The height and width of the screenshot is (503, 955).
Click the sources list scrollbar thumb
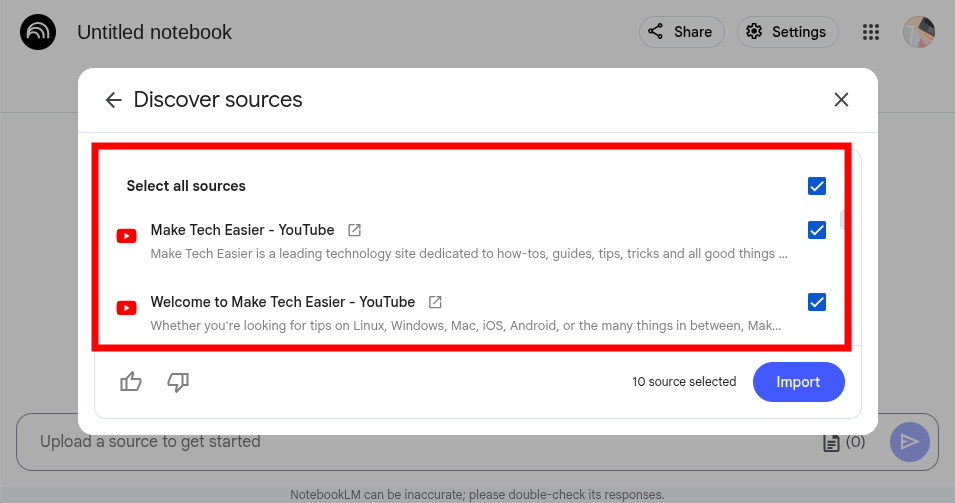(842, 219)
